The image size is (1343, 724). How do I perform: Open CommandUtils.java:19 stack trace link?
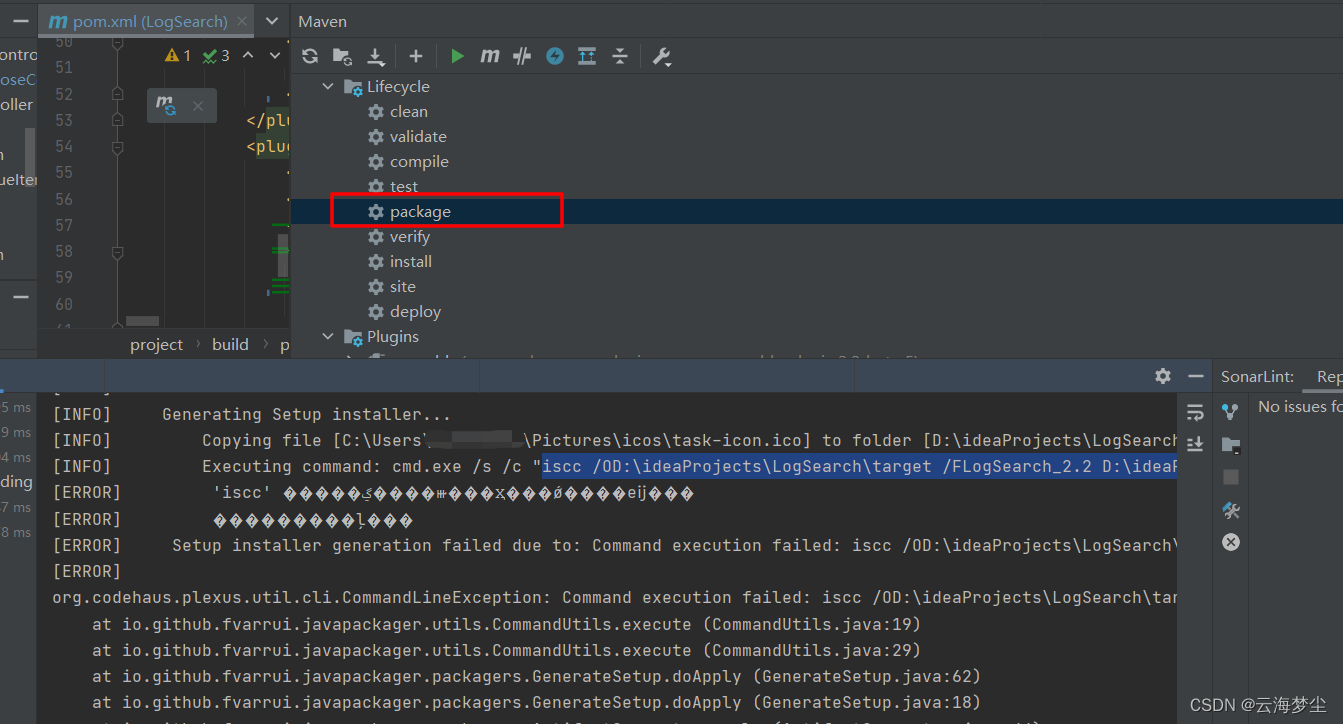[811, 623]
